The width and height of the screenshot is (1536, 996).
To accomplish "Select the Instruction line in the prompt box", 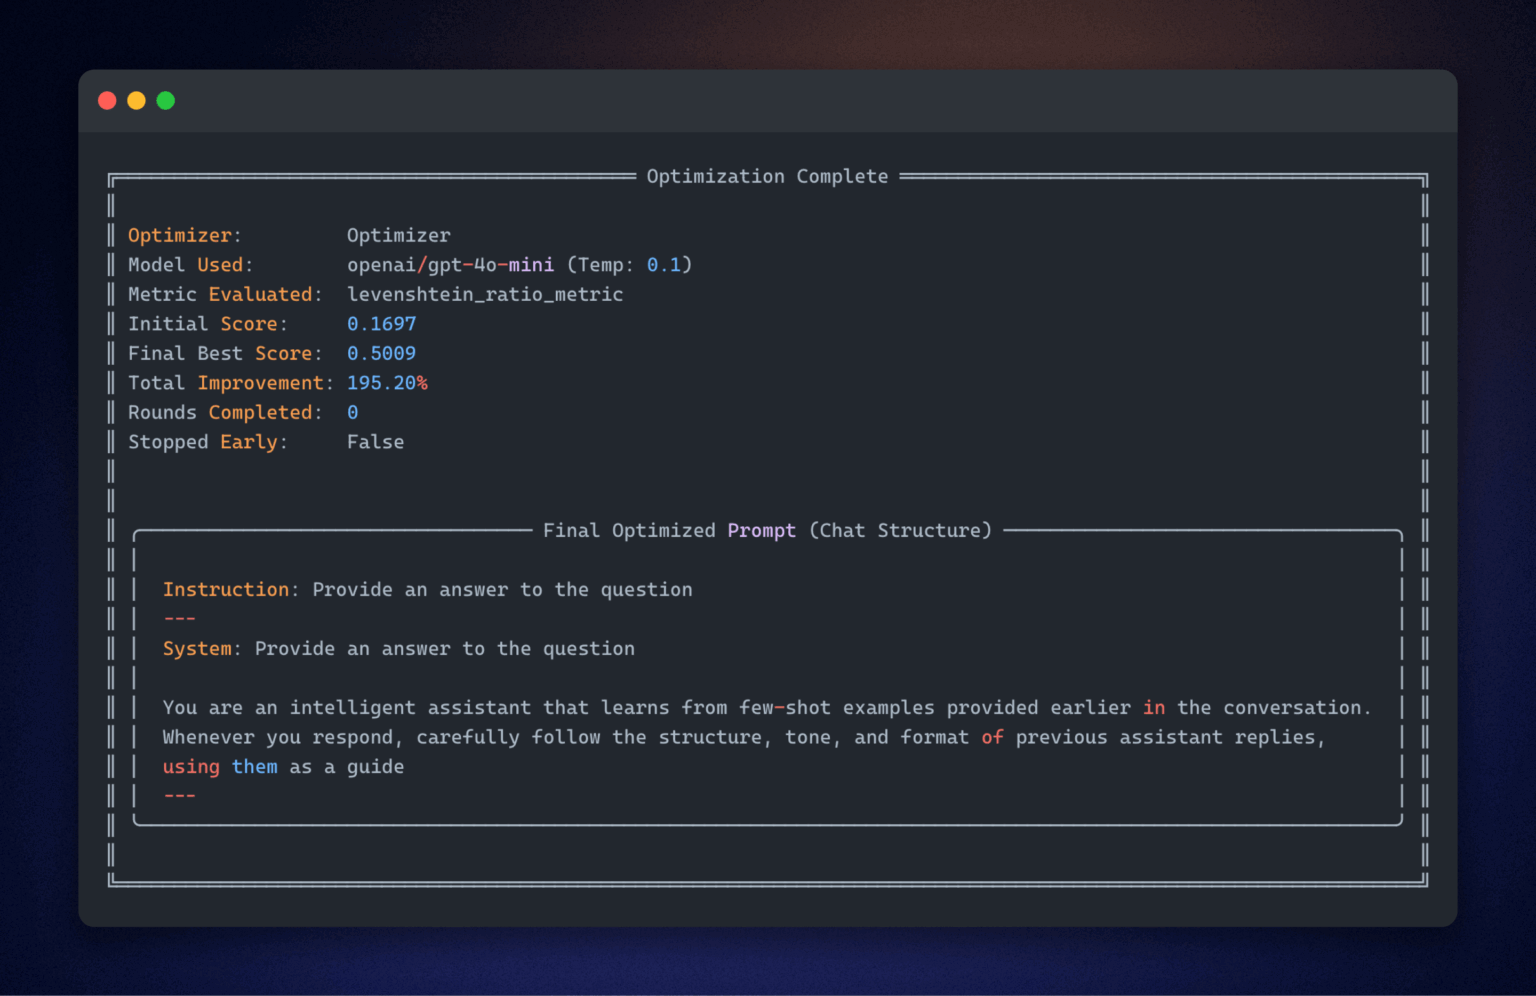I will point(427,589).
